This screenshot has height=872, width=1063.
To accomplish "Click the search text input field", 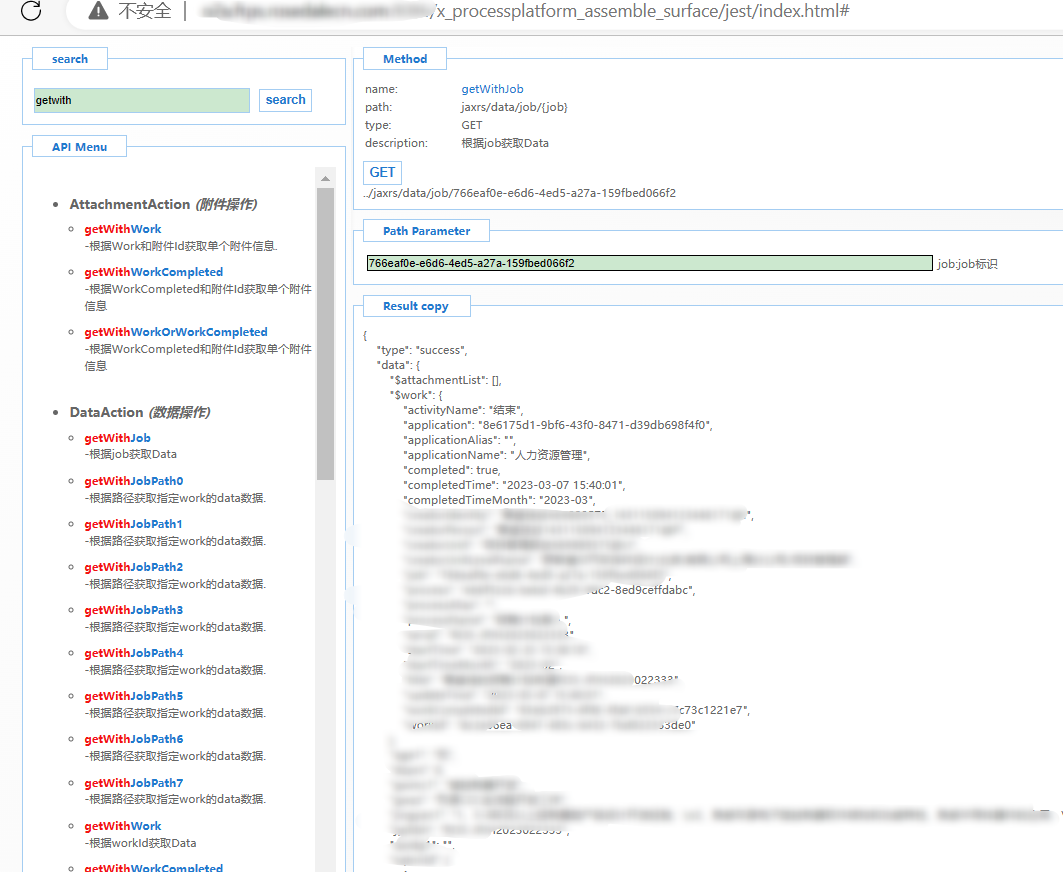I will pos(141,100).
